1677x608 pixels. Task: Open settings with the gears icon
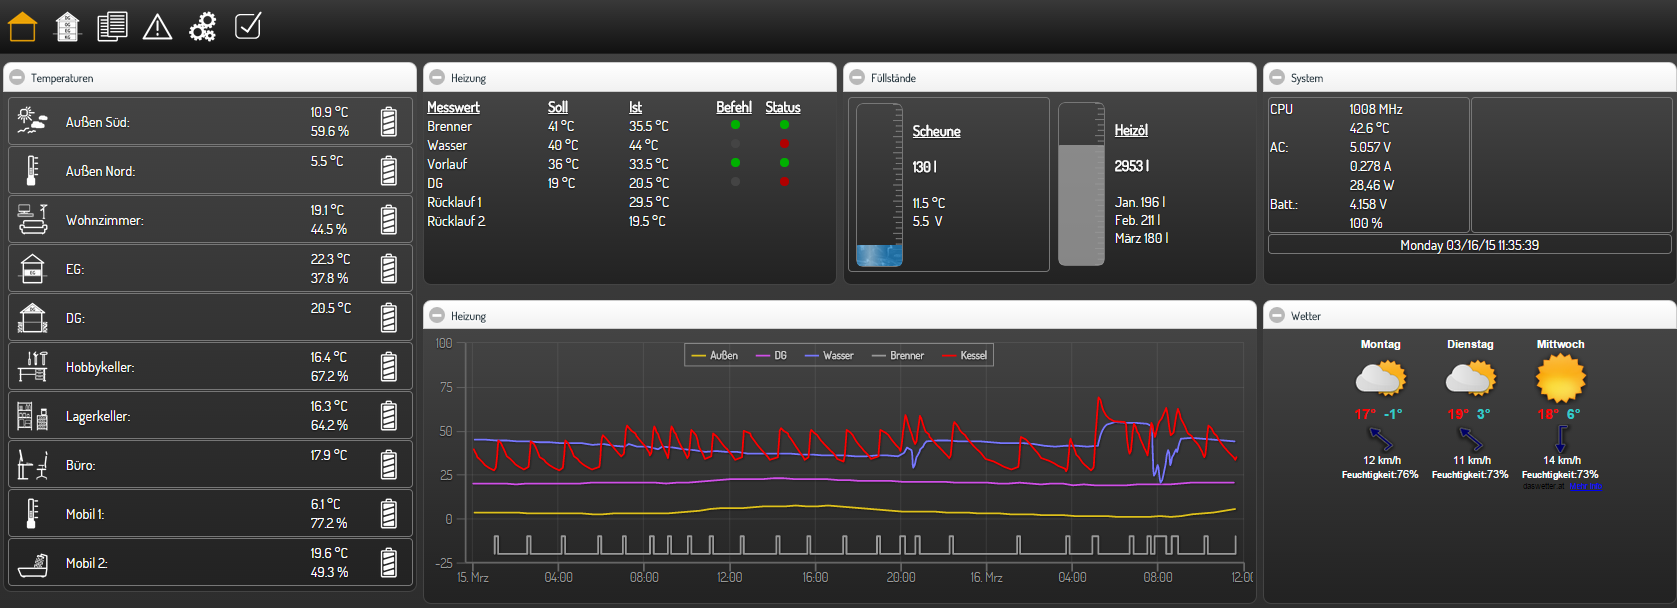pos(202,27)
